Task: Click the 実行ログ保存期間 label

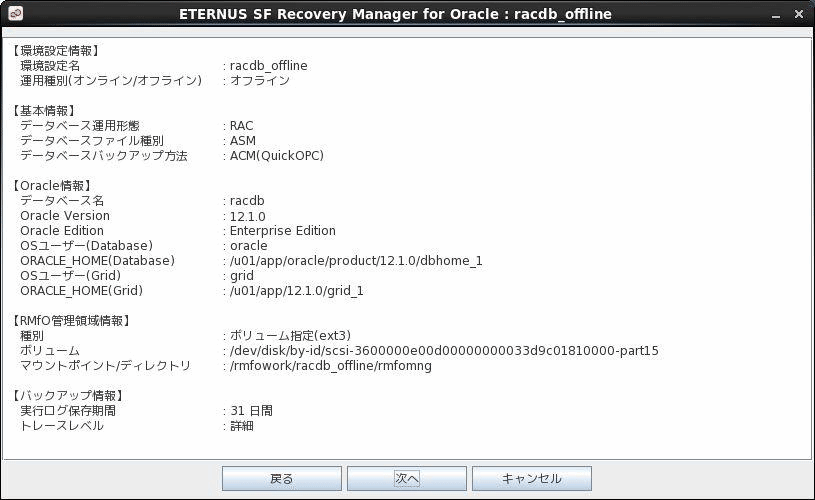Action: point(68,411)
